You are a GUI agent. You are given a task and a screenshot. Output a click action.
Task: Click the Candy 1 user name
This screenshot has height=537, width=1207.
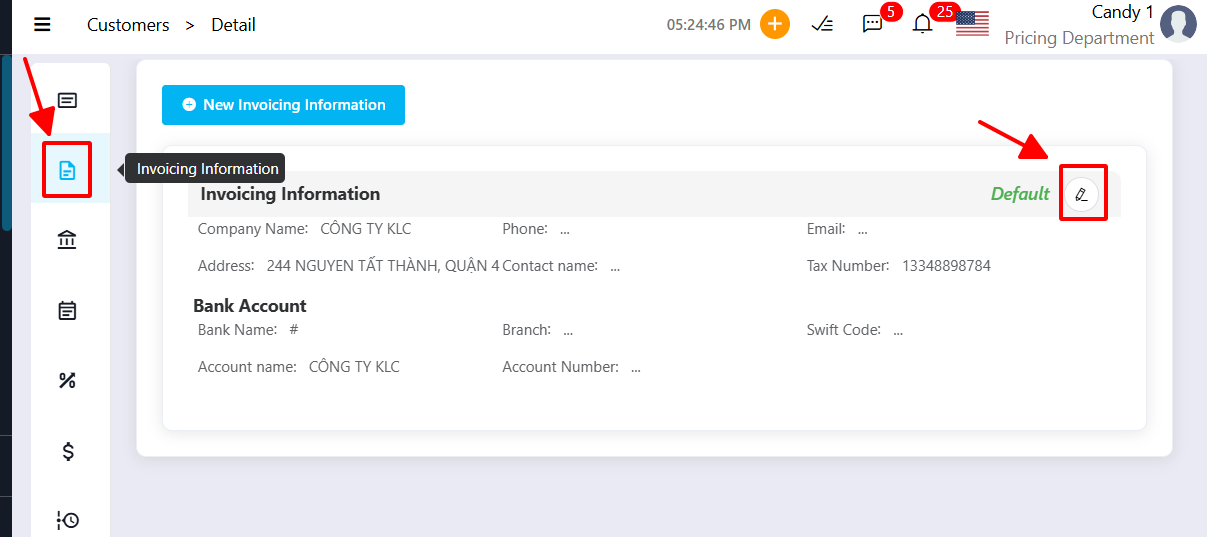pos(1123,12)
